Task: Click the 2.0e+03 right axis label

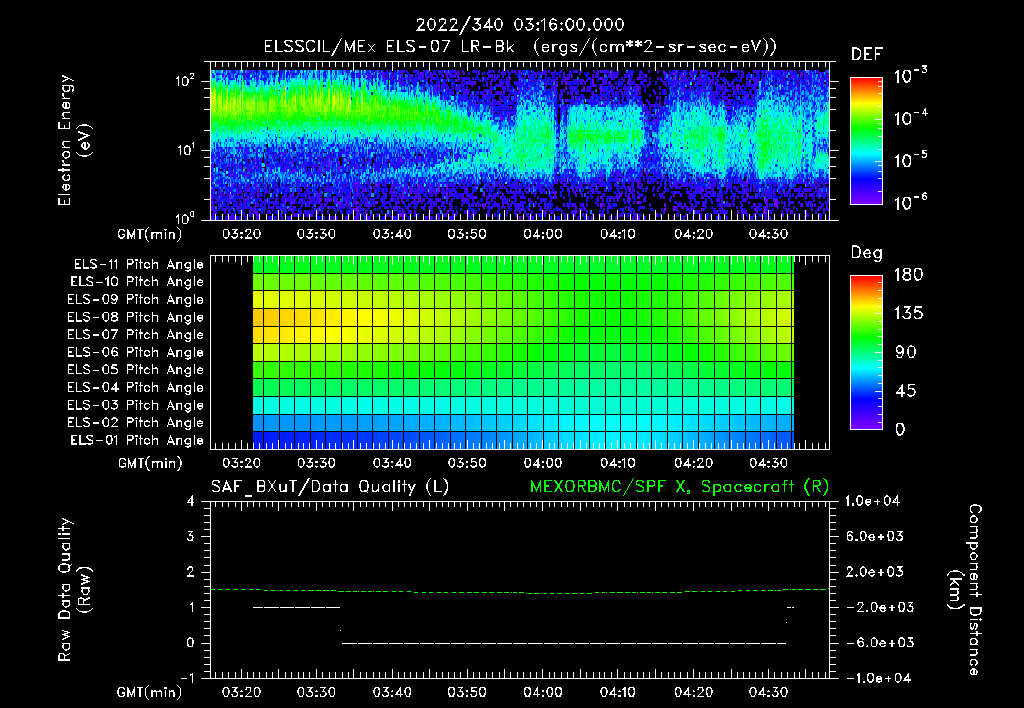Action: pyautogui.click(x=874, y=571)
